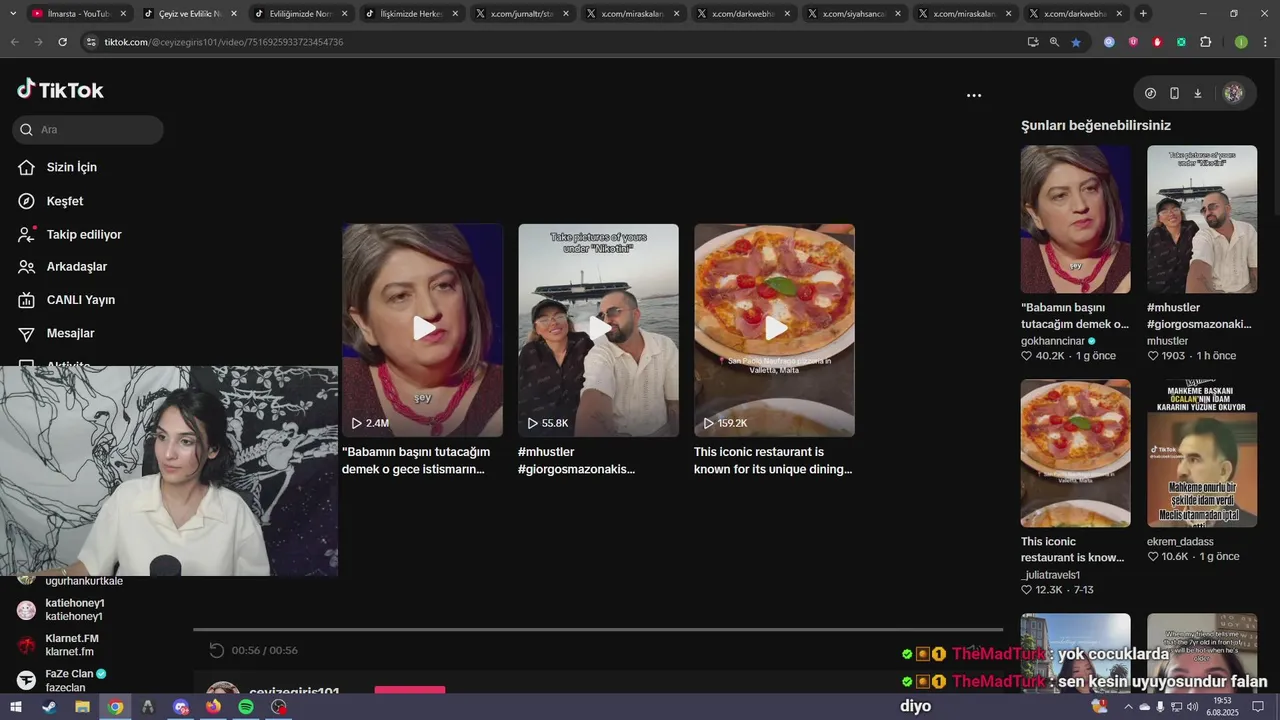
Task: Seek on the video progress bar
Action: tap(598, 630)
